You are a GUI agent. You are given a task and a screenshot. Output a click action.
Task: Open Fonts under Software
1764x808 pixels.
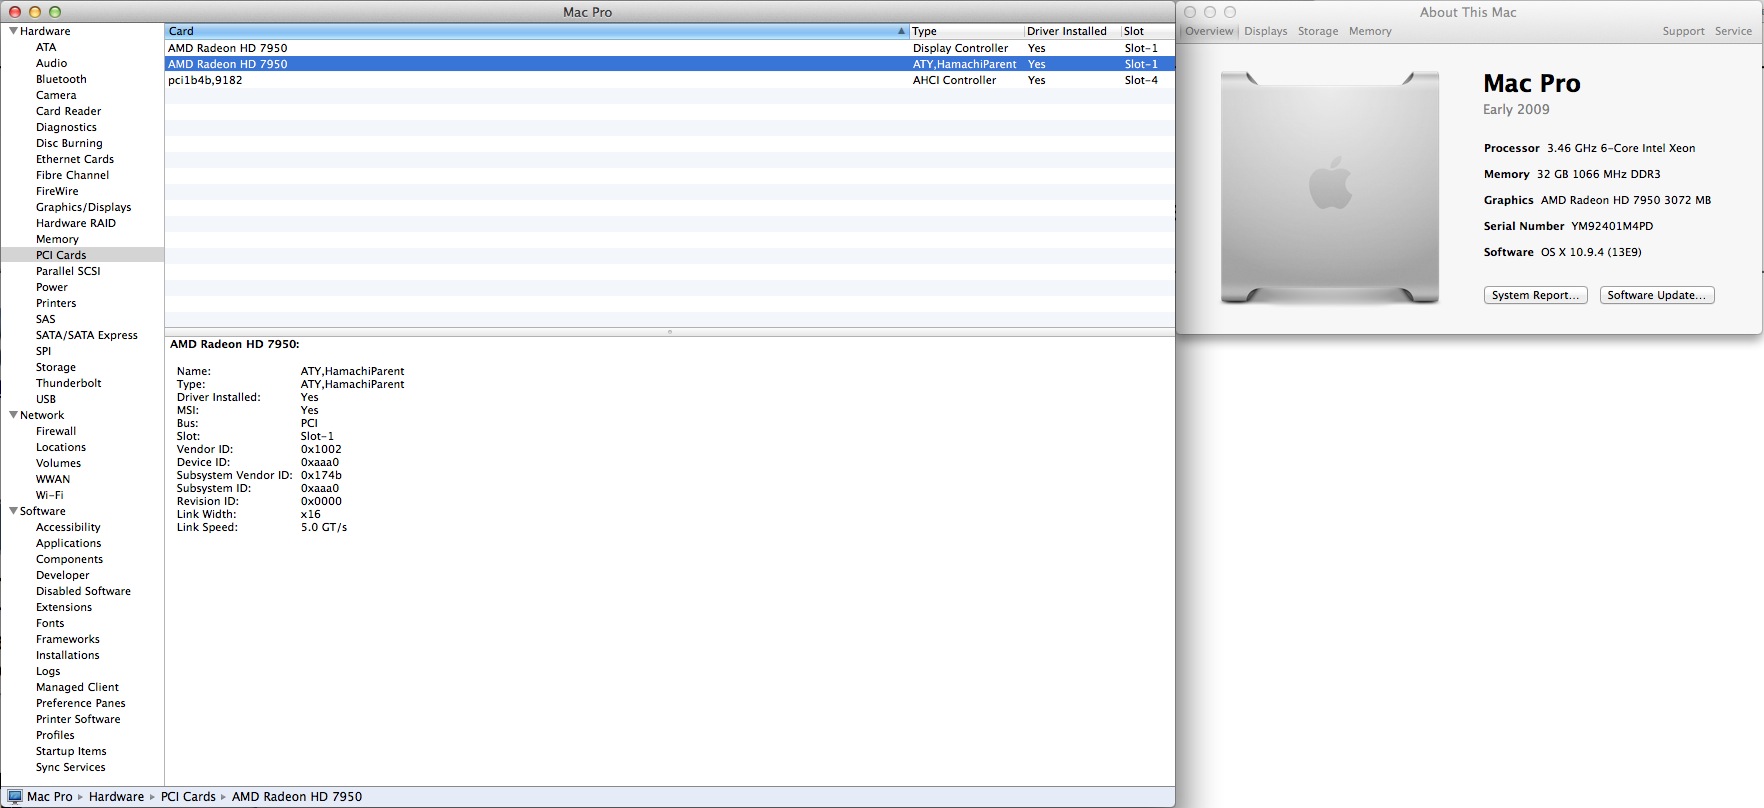50,623
